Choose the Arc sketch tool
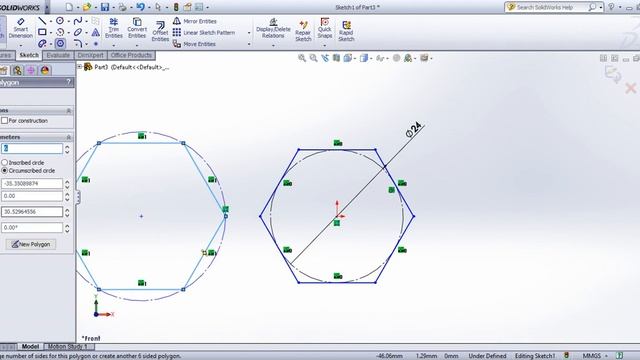The width and height of the screenshot is (640, 360). (60, 32)
